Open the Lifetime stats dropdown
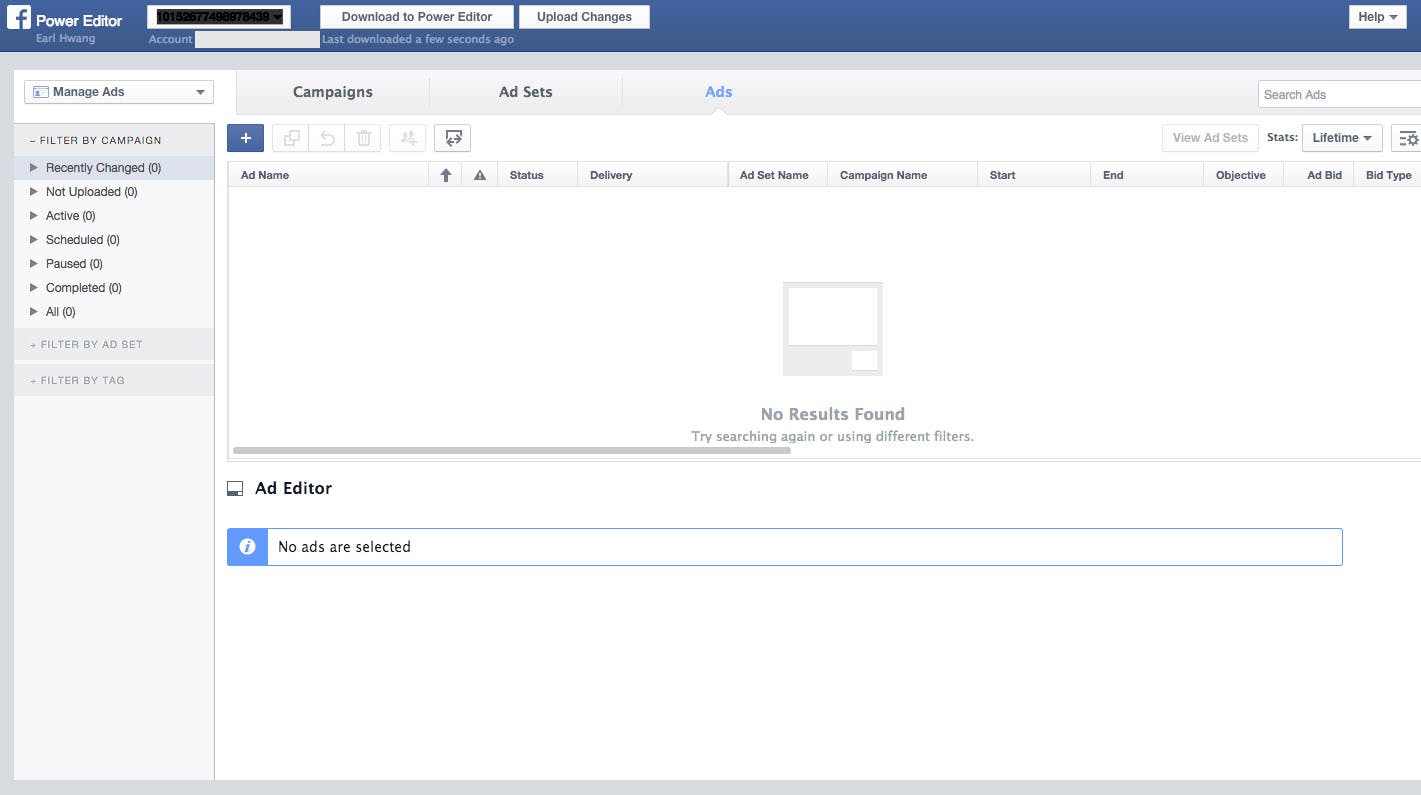The height and width of the screenshot is (795, 1421). (x=1342, y=138)
